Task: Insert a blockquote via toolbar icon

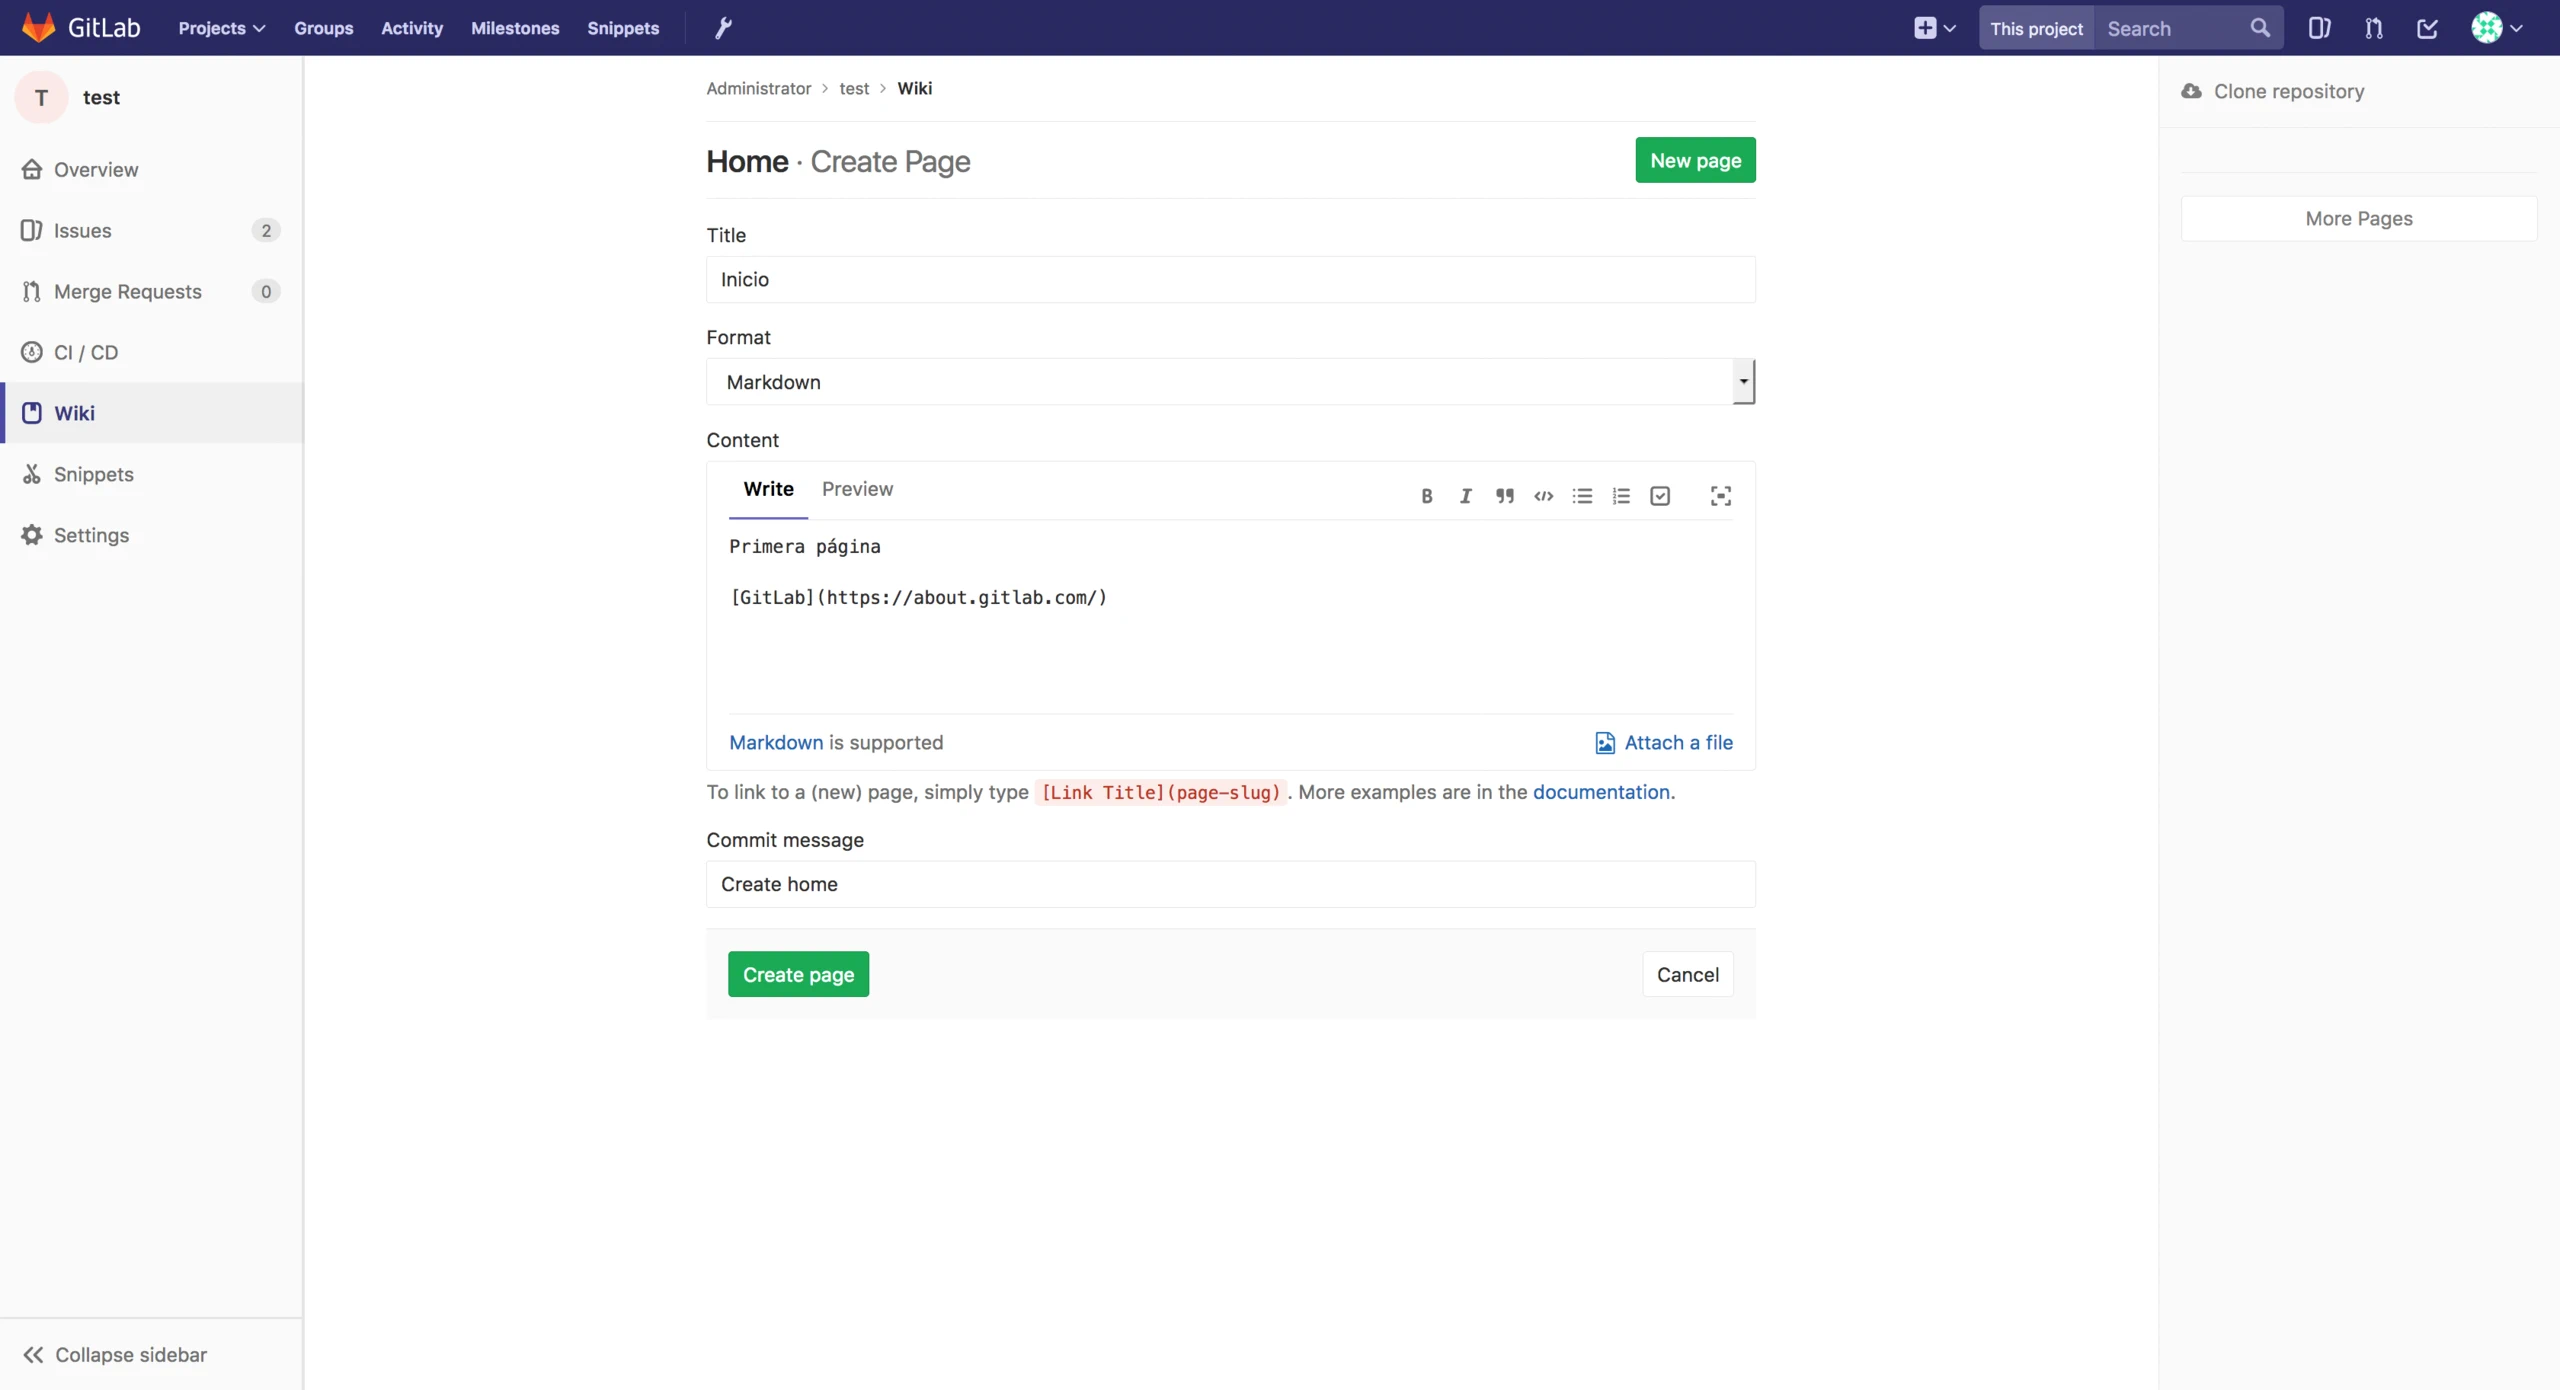Action: tap(1504, 496)
